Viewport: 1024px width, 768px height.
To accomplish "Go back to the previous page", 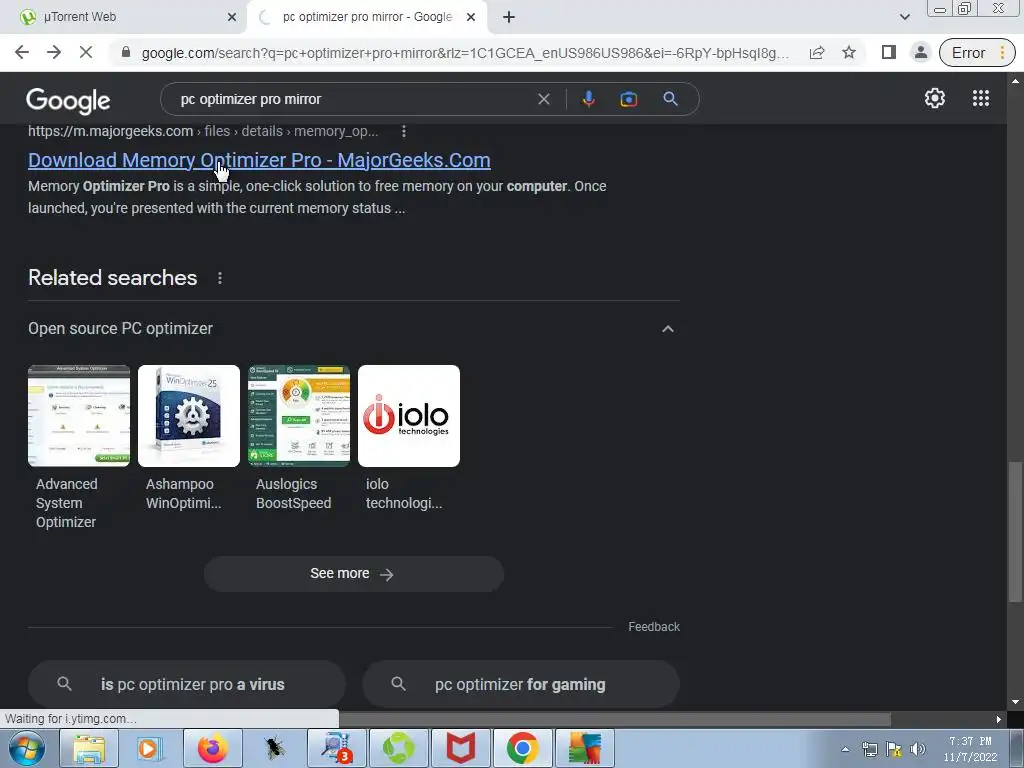I will (x=22, y=52).
